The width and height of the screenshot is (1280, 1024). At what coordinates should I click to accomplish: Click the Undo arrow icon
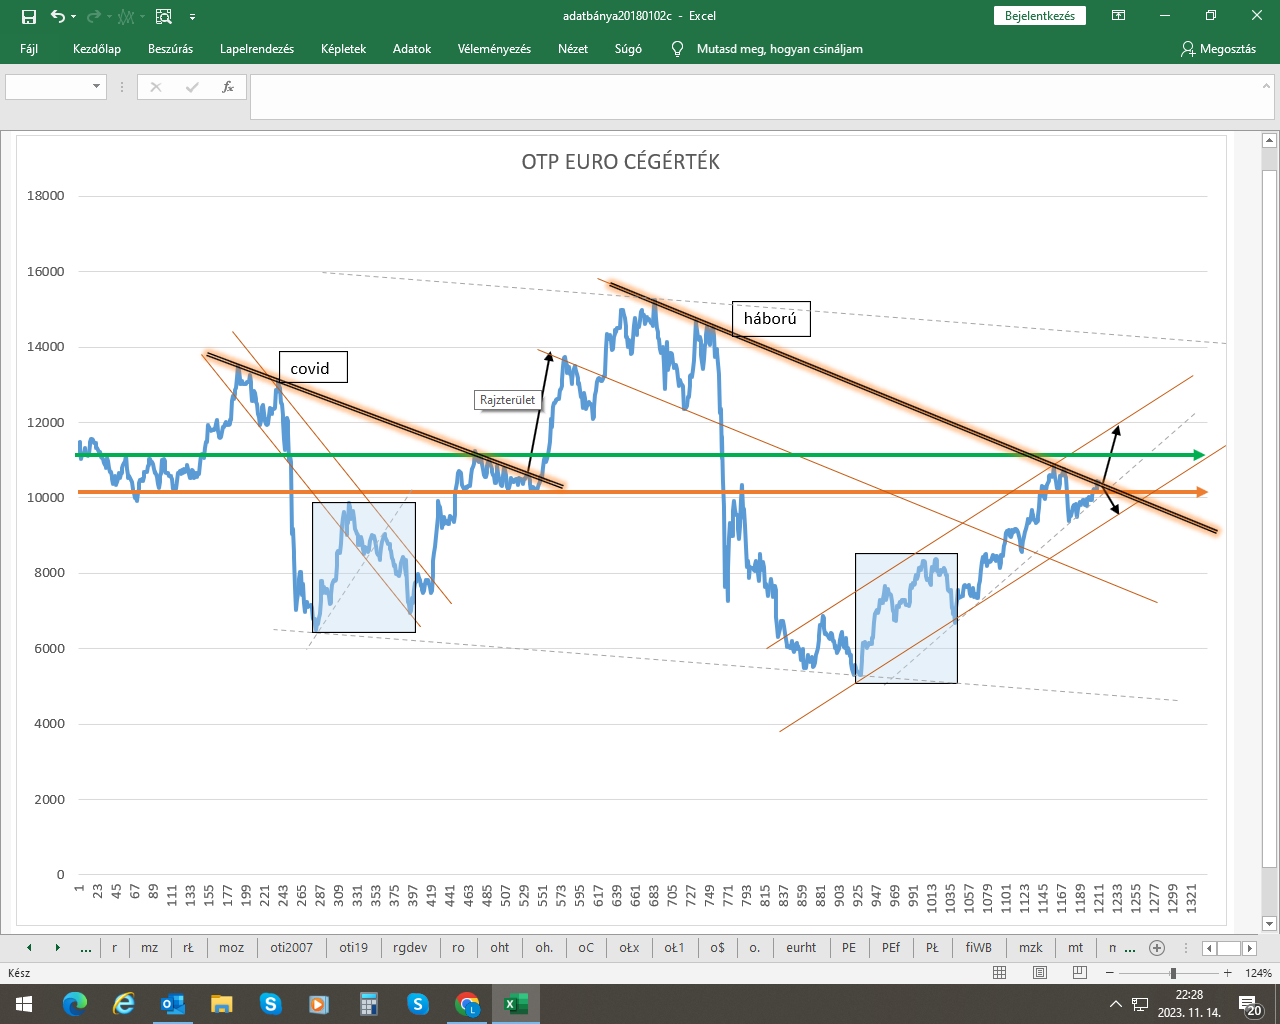tap(57, 16)
